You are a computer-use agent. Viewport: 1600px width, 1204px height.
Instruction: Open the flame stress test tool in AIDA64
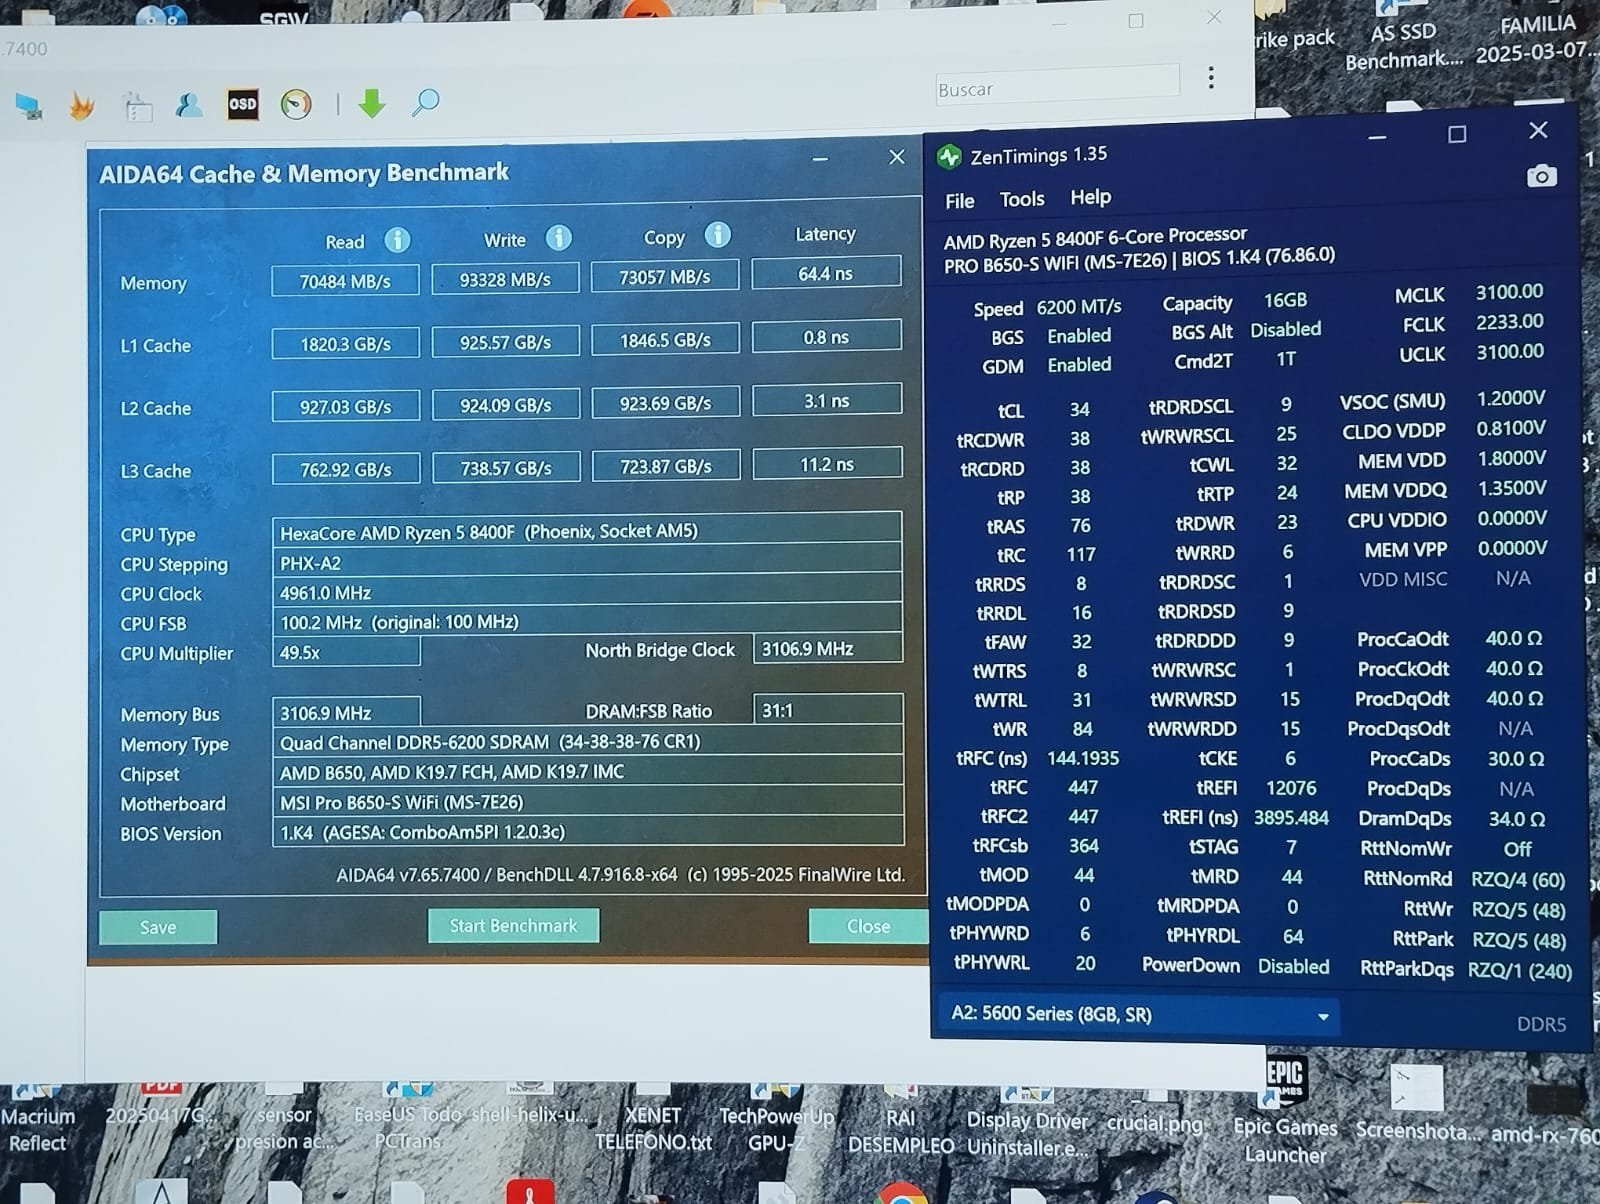tap(82, 105)
